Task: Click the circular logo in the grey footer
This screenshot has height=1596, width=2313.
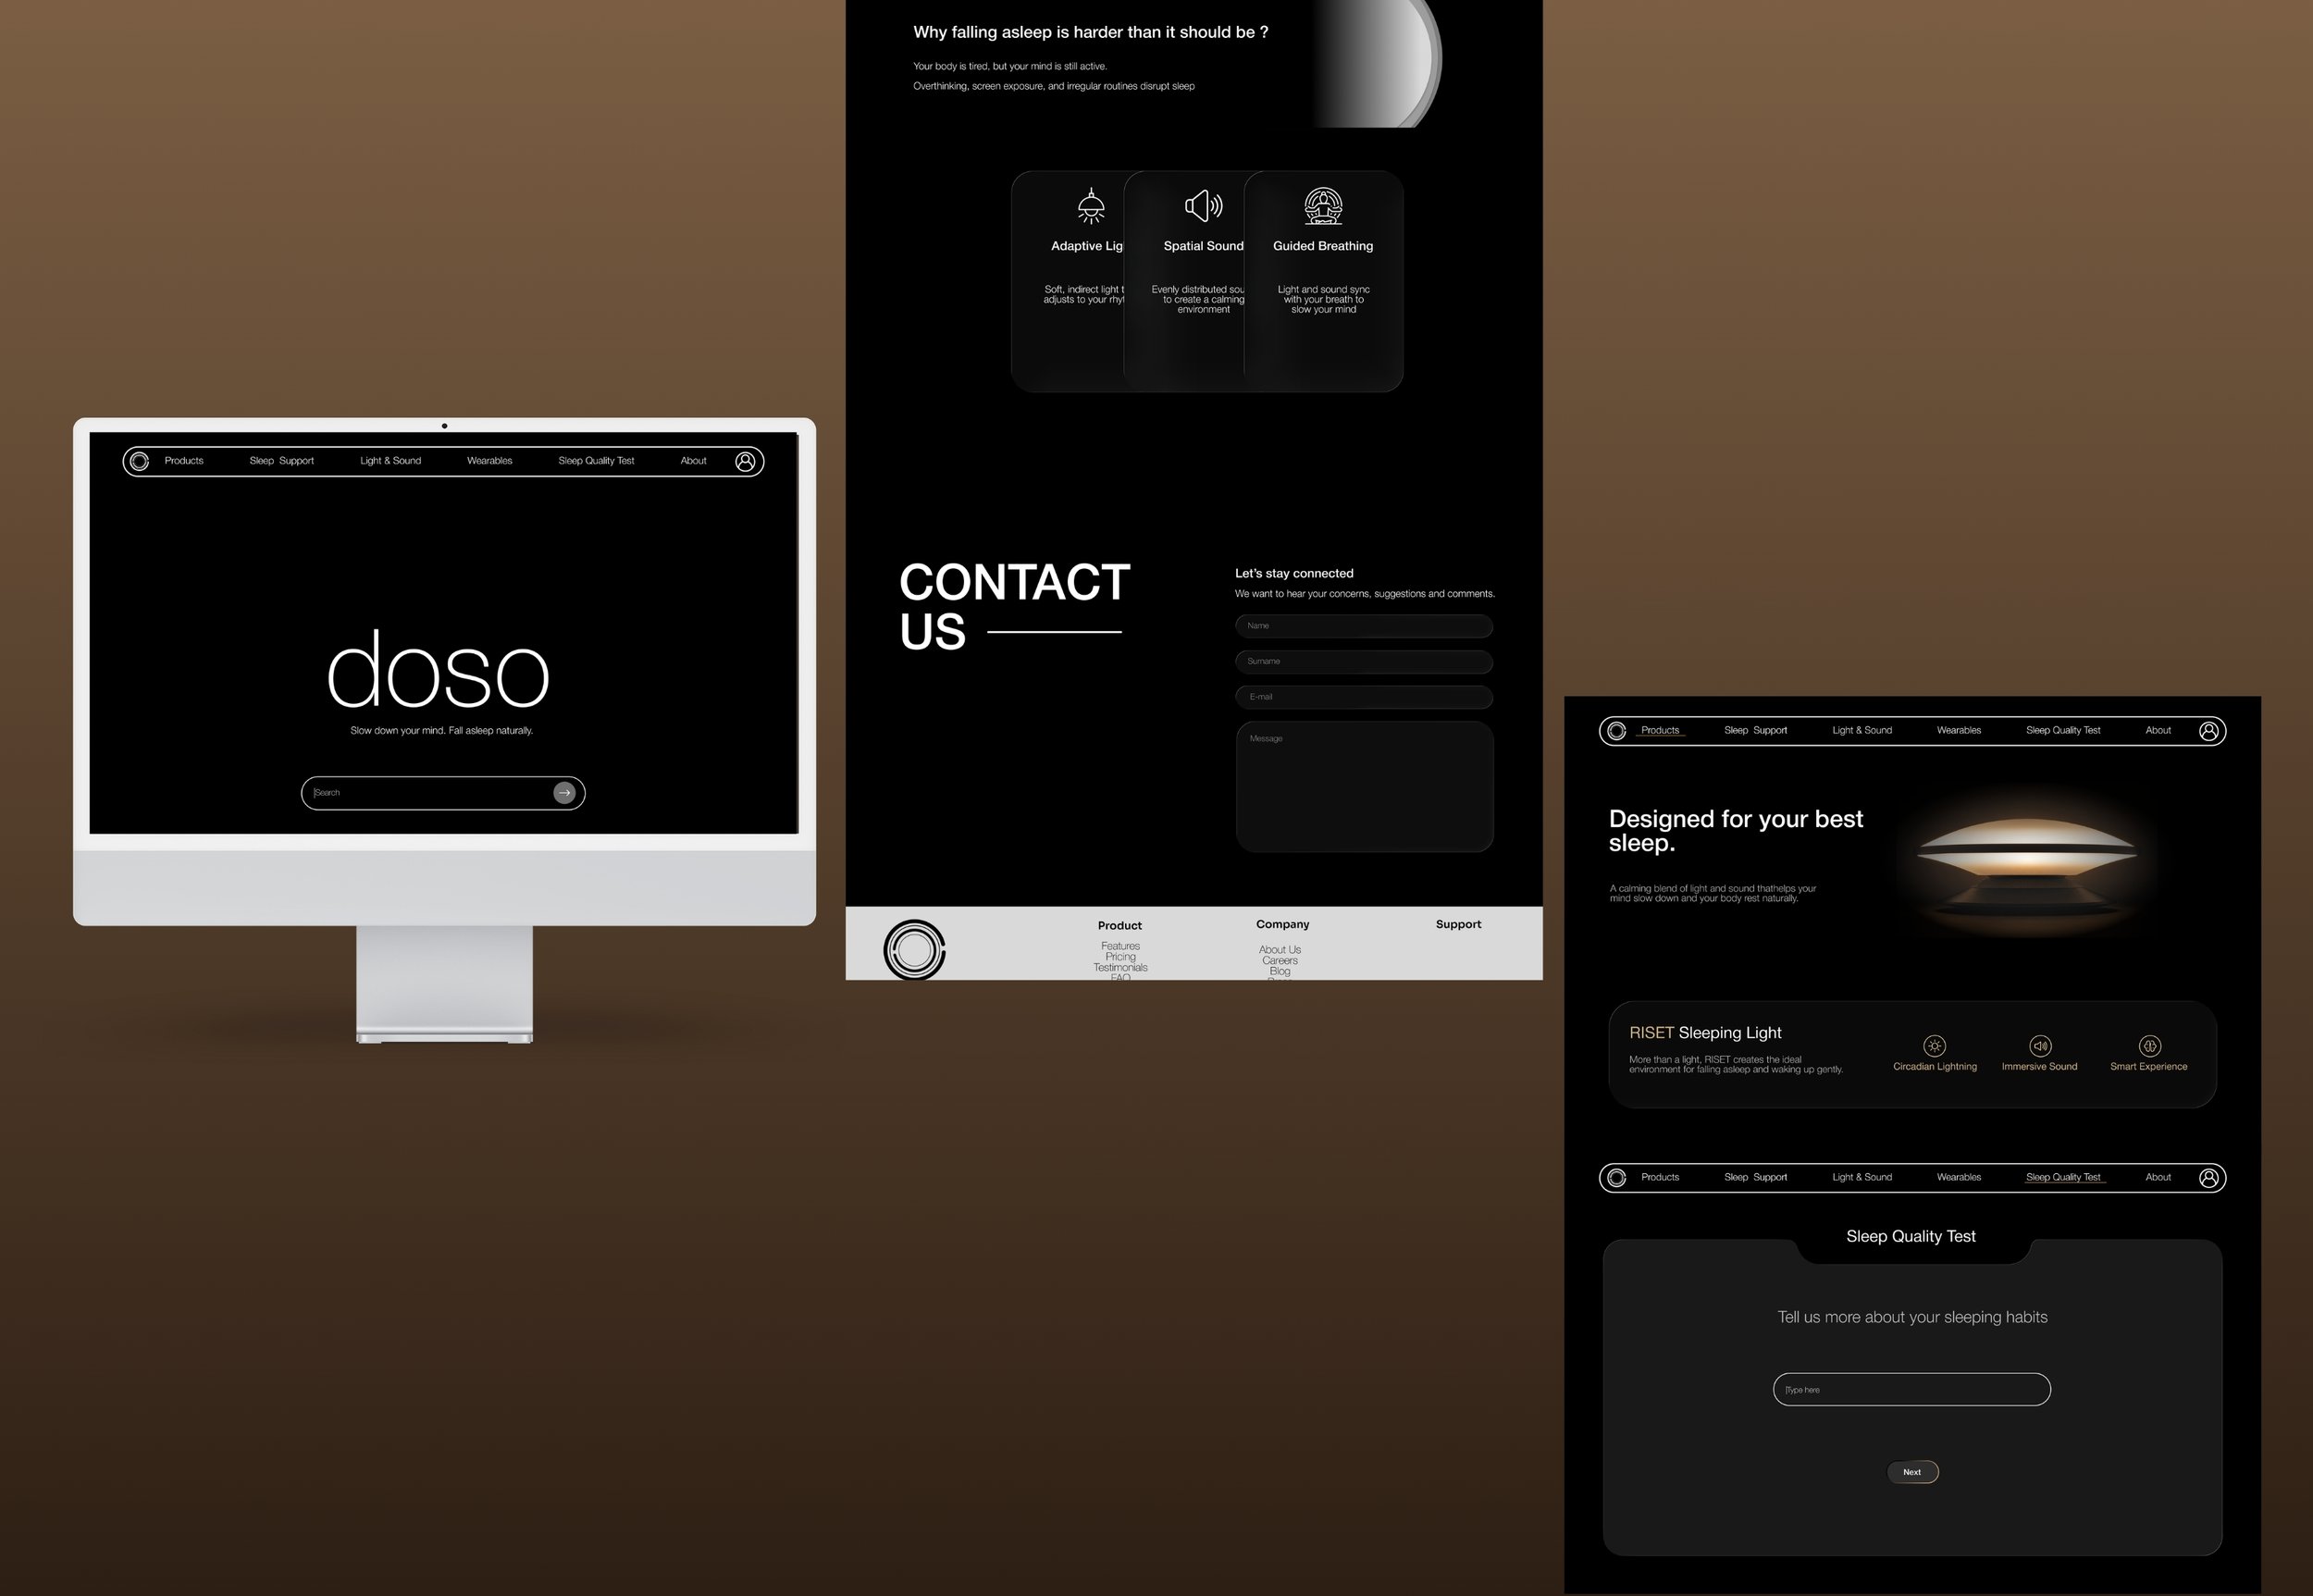Action: point(914,949)
